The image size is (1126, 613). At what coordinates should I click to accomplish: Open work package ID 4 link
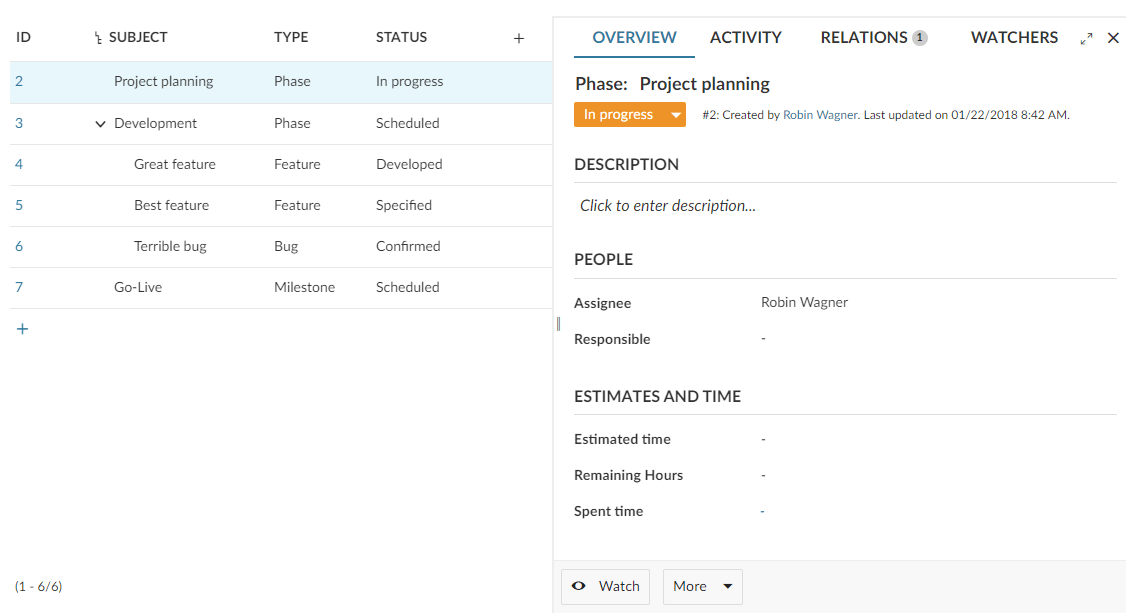tap(19, 164)
